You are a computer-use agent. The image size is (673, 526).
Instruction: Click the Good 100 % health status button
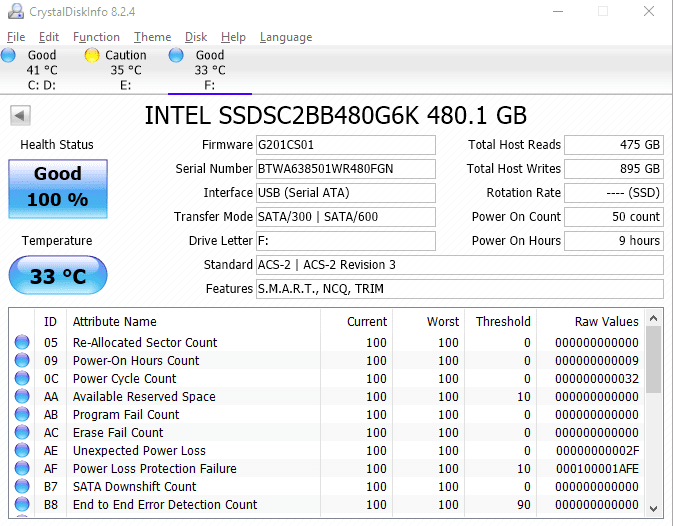tap(57, 187)
